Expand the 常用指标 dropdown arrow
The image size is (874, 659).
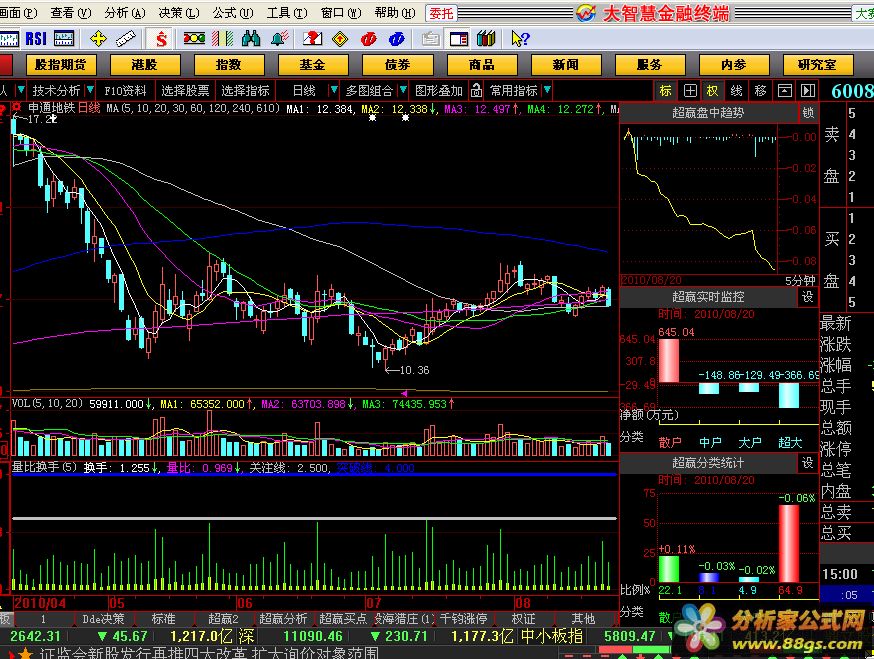click(547, 90)
